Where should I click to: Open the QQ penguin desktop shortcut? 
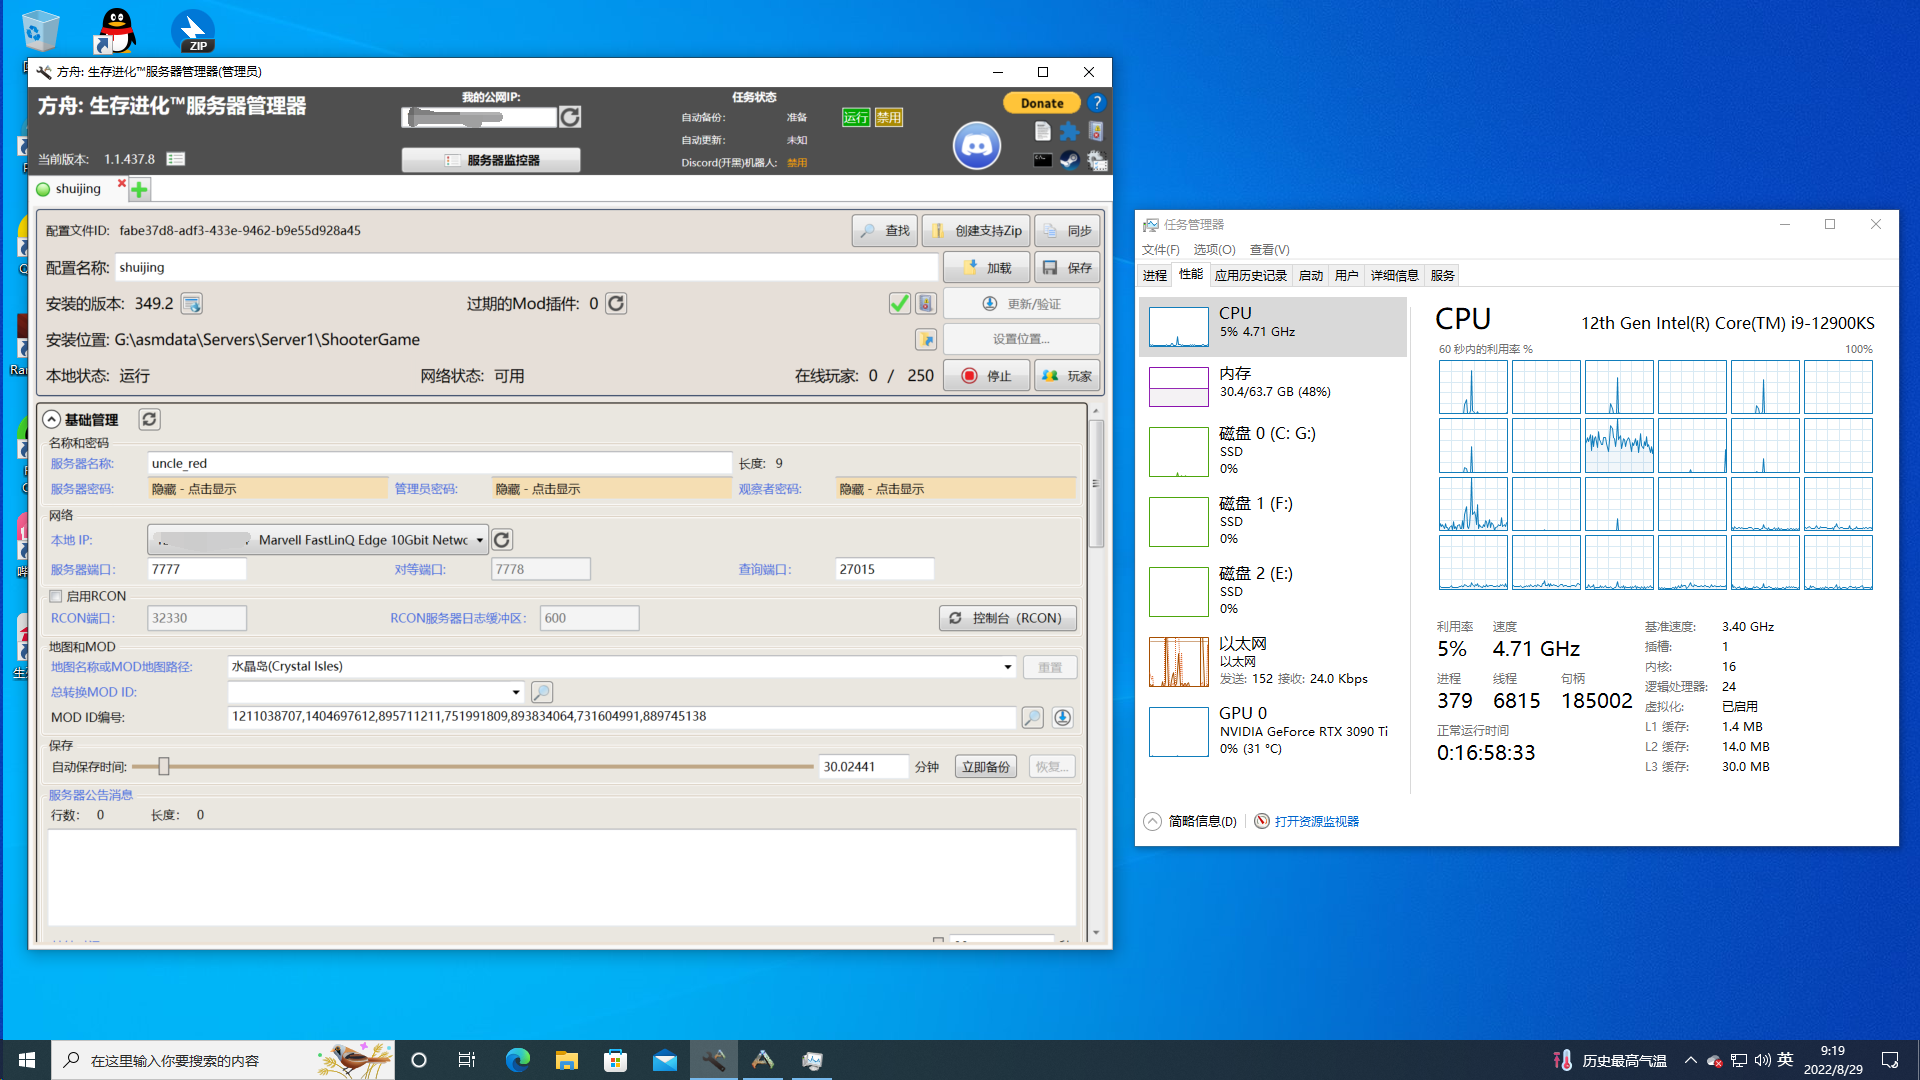116,31
